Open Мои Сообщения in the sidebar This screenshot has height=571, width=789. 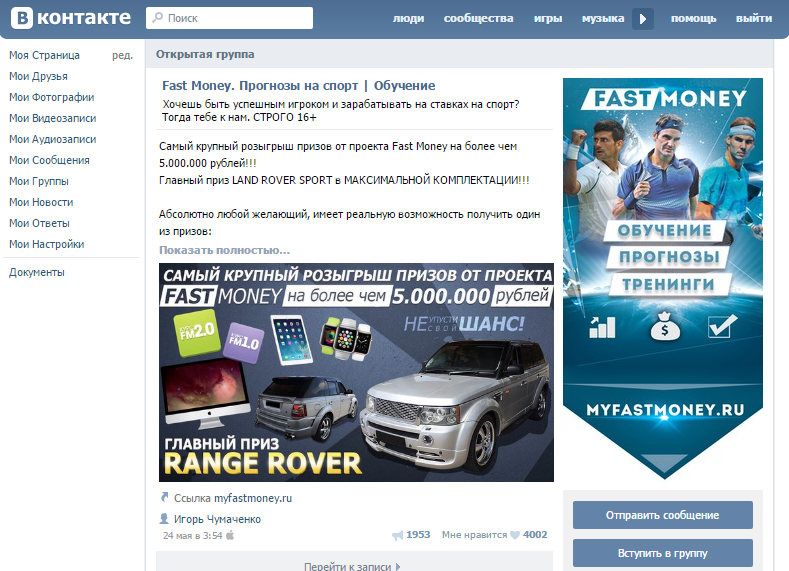coord(49,160)
